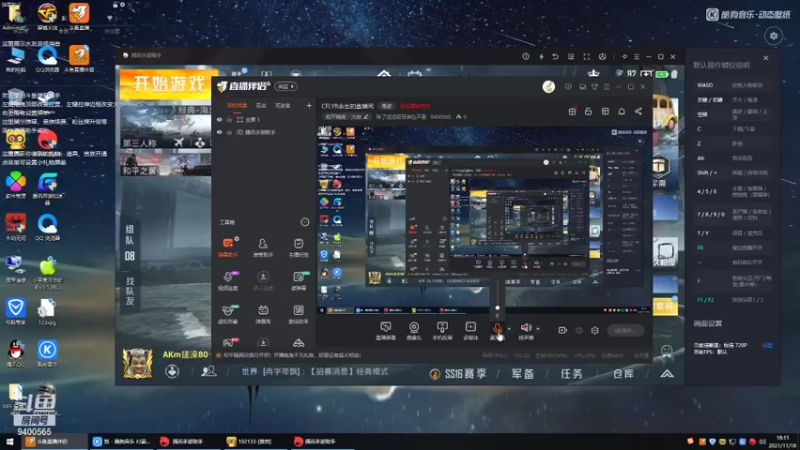Open the voice-changer microphone tool icon

click(228, 281)
